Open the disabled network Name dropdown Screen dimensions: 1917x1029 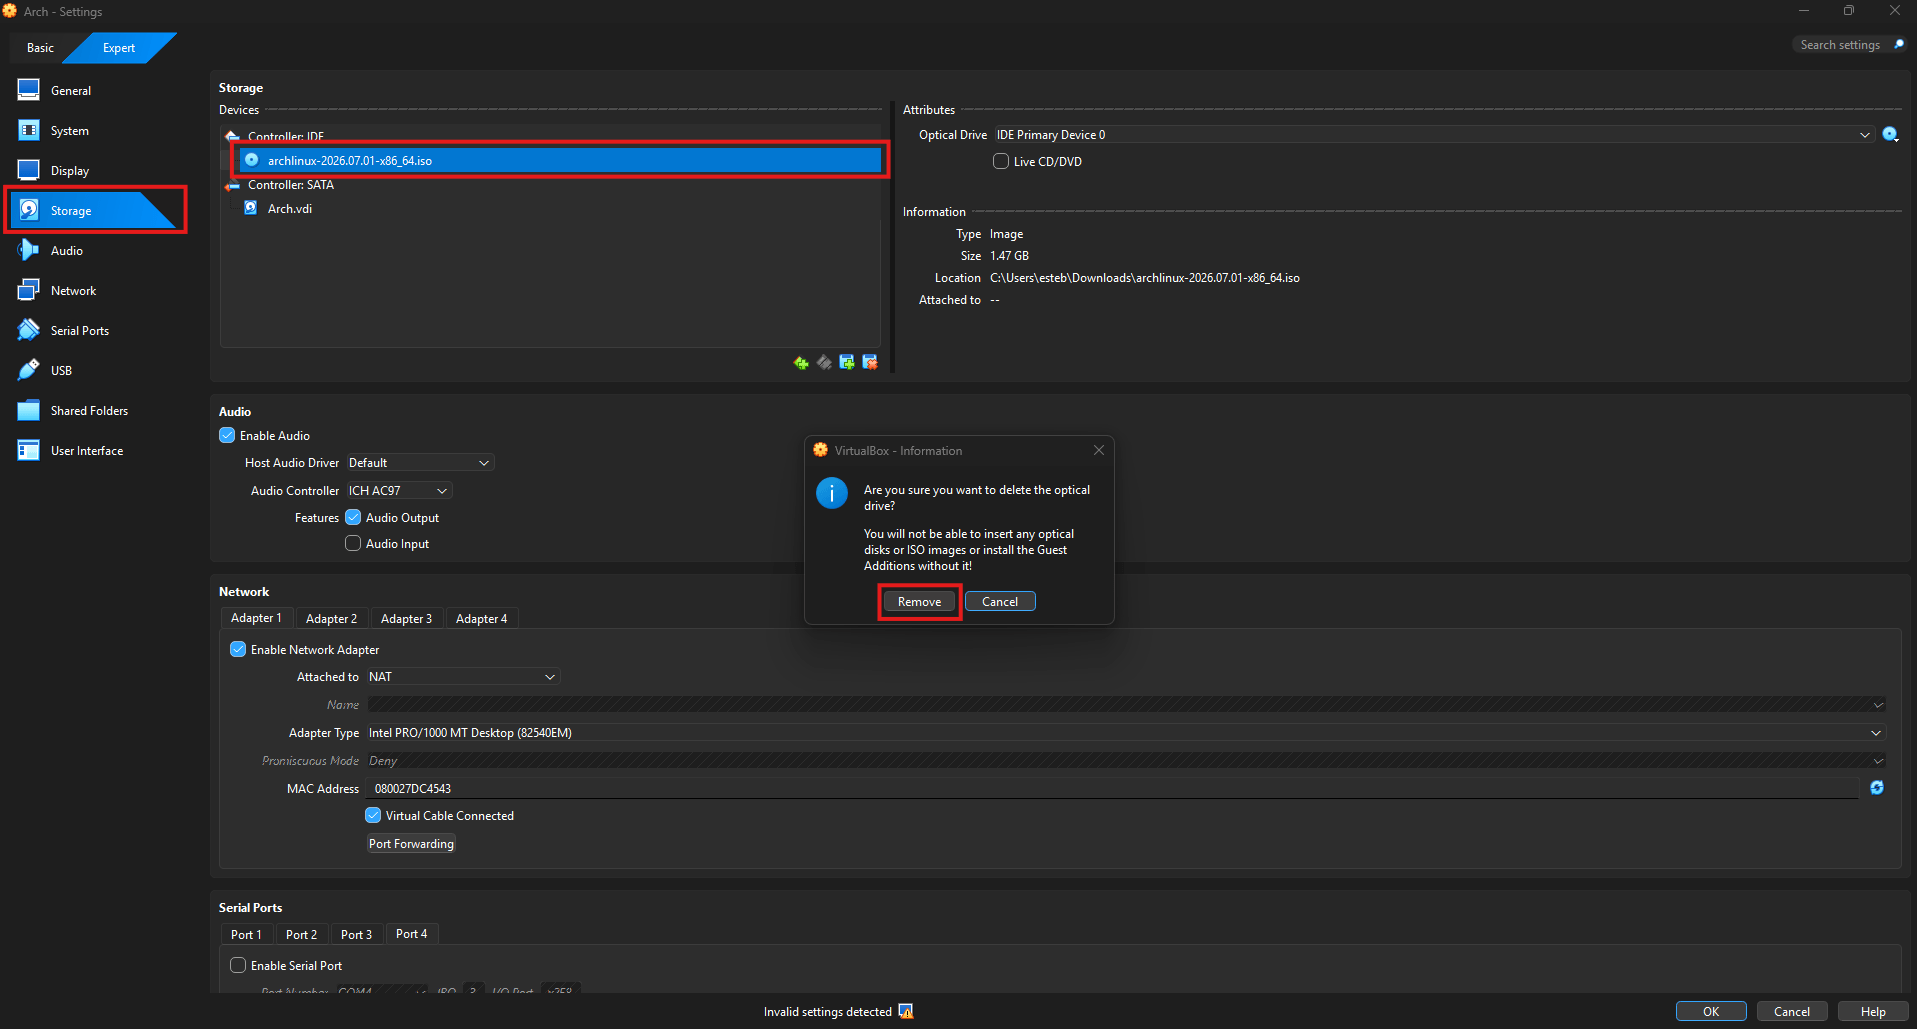[1126, 705]
